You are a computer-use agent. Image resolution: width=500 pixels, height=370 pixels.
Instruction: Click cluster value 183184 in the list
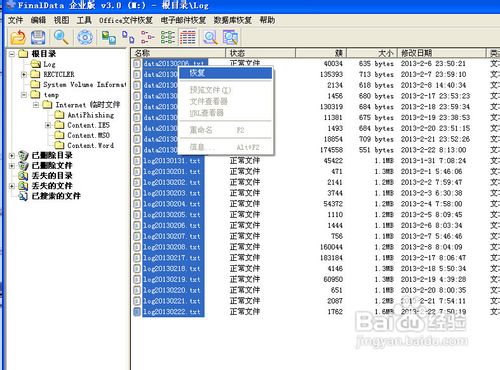(x=331, y=258)
